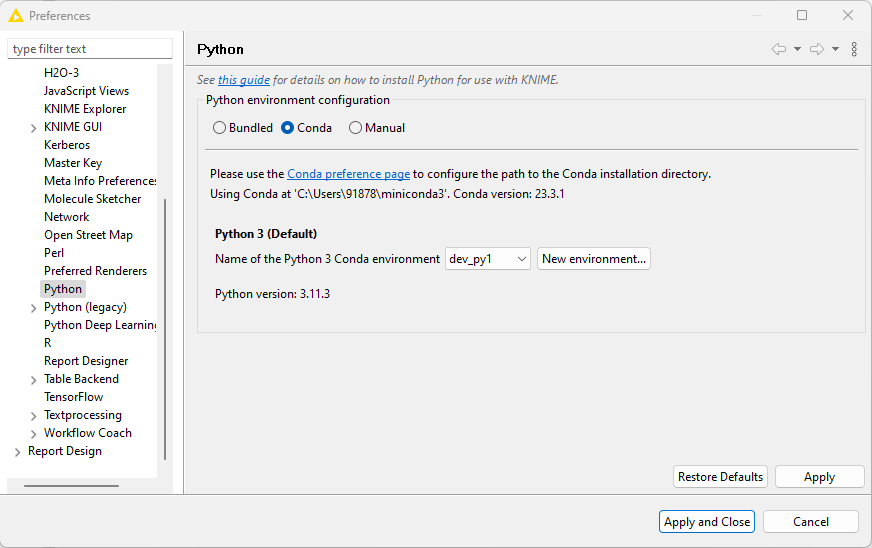The height and width of the screenshot is (548, 872).
Task: Select H2O-3 in preferences tree
Action: (x=62, y=73)
